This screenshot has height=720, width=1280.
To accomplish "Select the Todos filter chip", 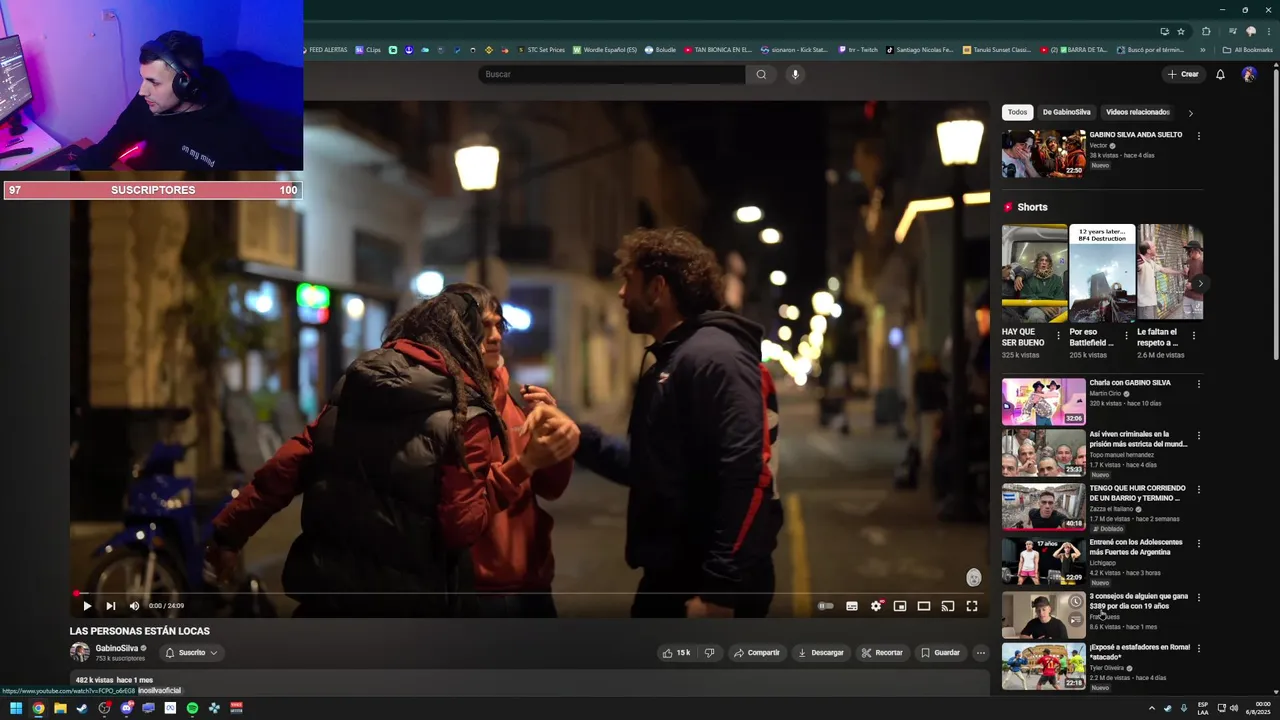I will click(x=1017, y=112).
